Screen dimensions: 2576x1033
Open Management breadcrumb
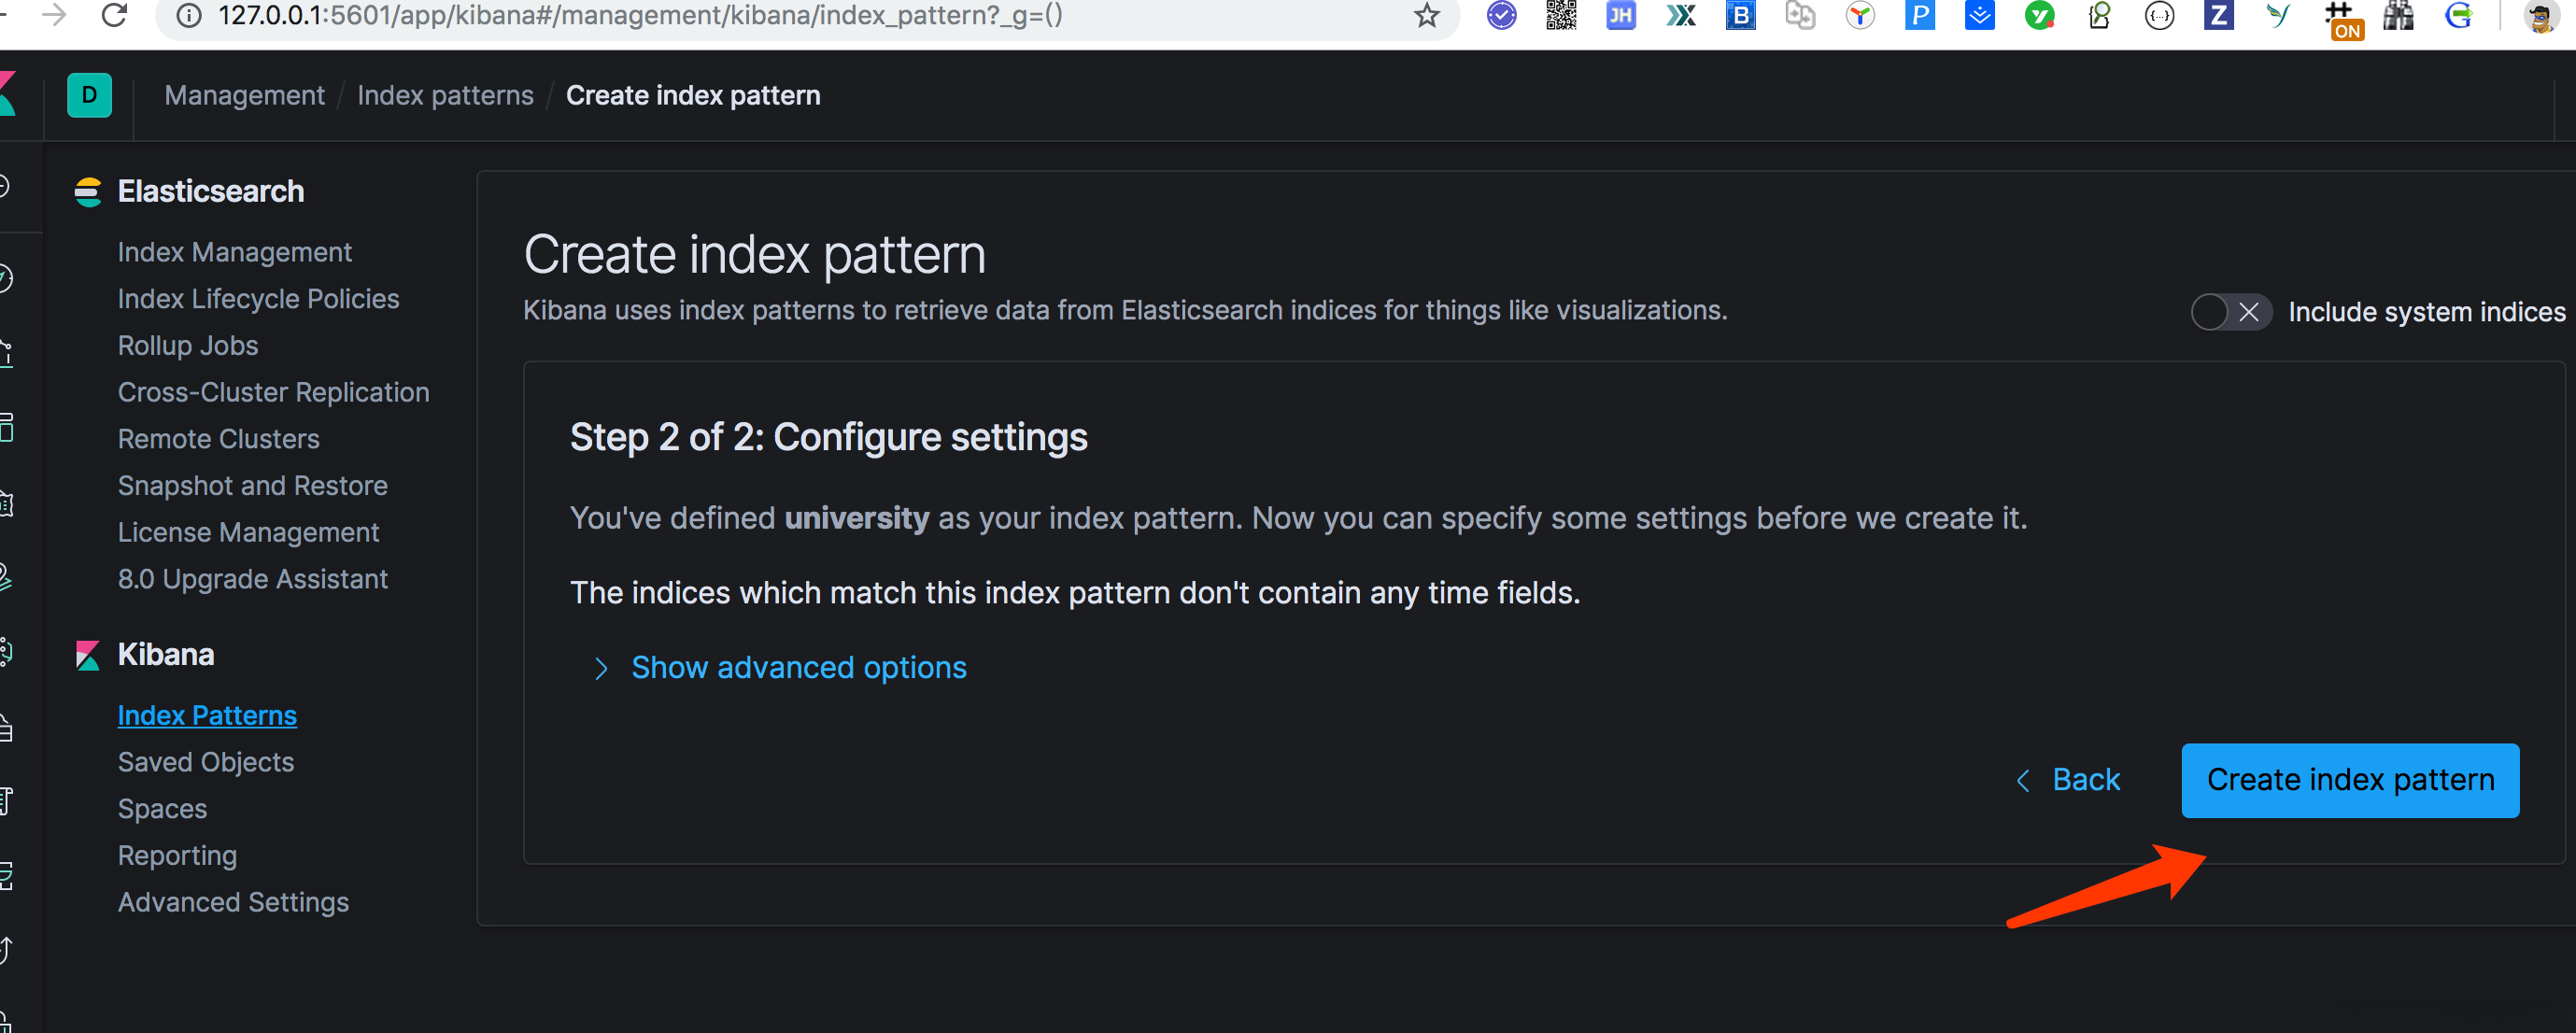point(244,96)
